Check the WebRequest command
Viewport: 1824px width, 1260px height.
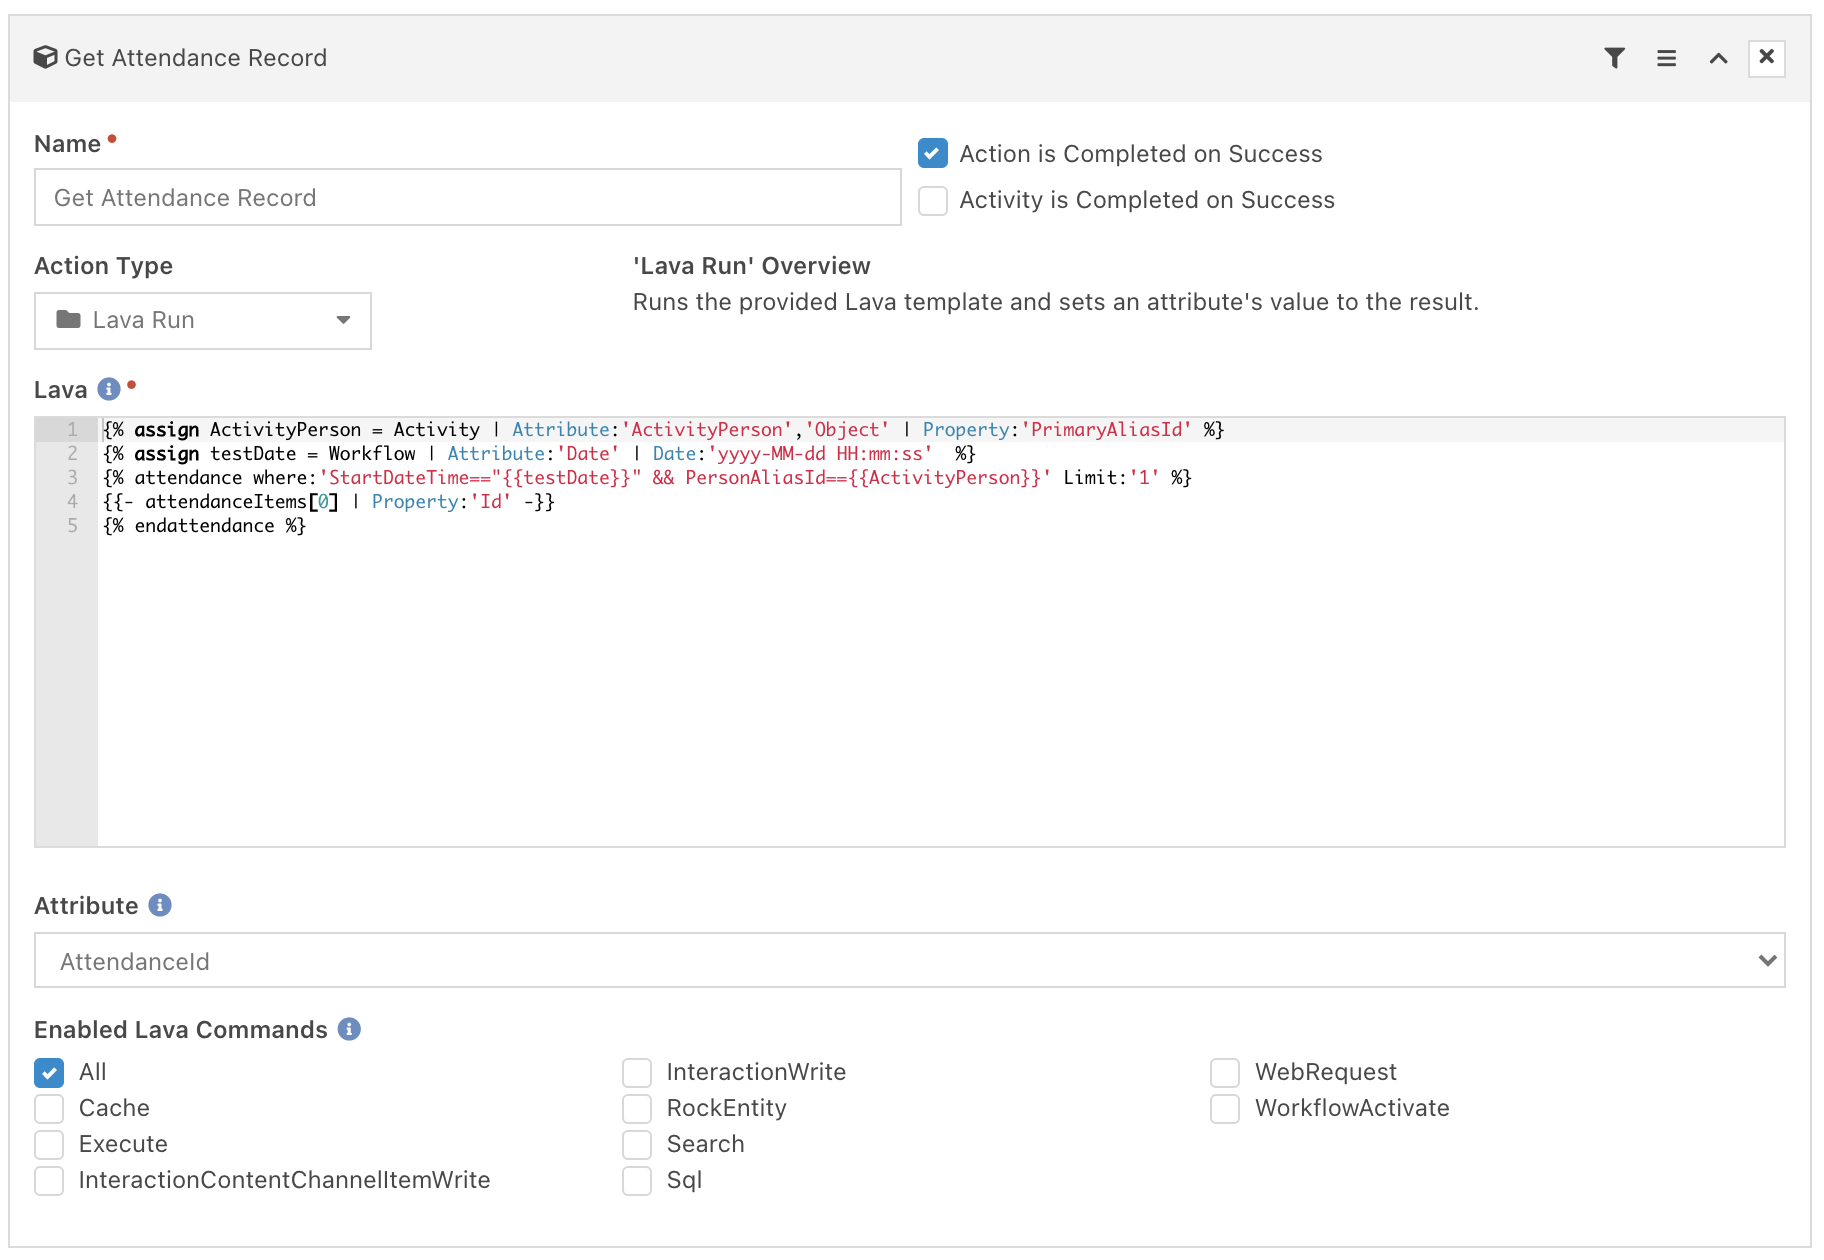coord(1225,1072)
